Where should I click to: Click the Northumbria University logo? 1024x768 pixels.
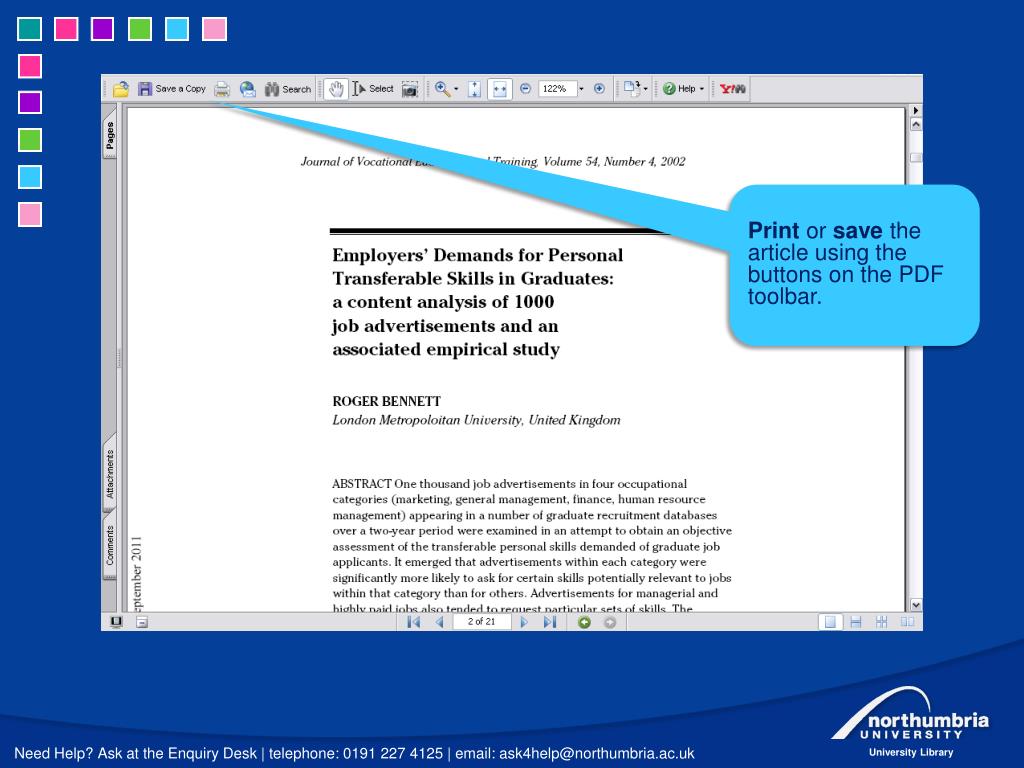[910, 722]
